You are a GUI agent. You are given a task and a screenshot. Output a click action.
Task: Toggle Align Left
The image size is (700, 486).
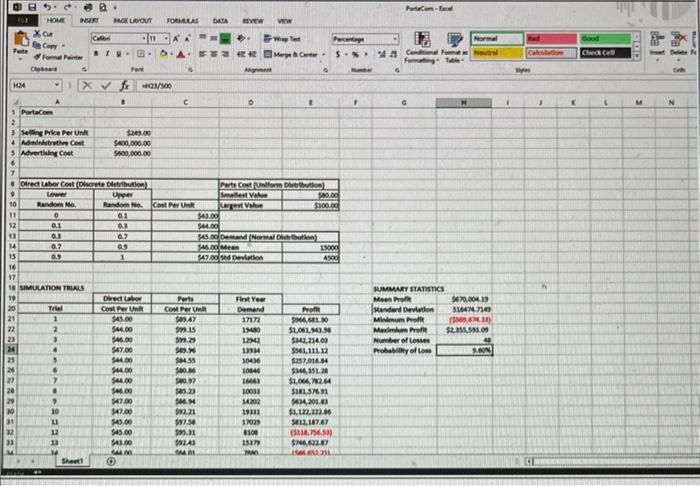coord(202,54)
